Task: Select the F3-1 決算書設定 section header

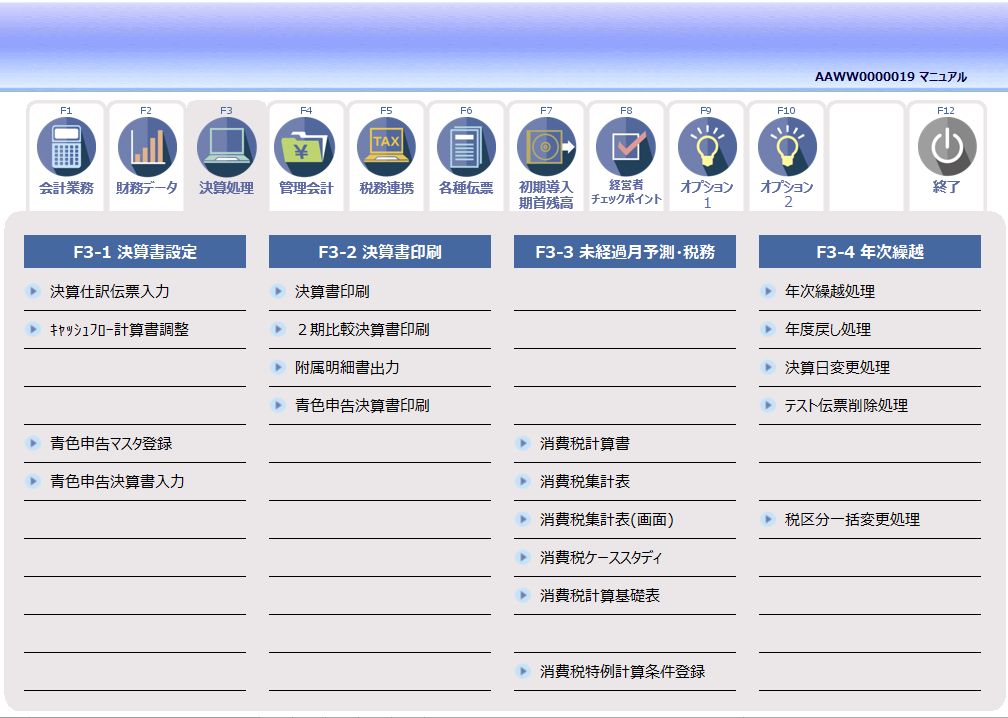Action: click(135, 251)
